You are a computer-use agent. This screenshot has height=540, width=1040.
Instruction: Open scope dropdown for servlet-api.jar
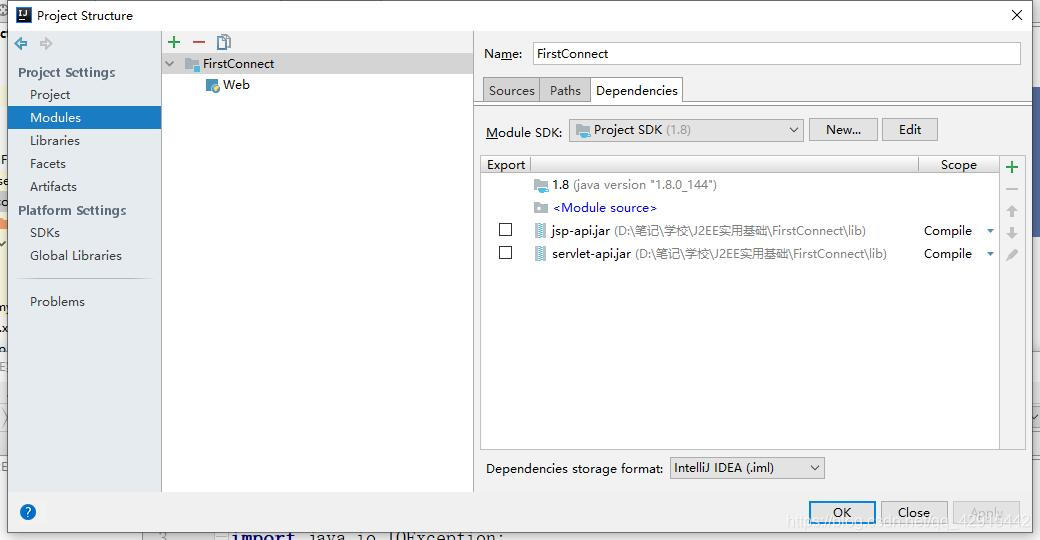(x=990, y=254)
